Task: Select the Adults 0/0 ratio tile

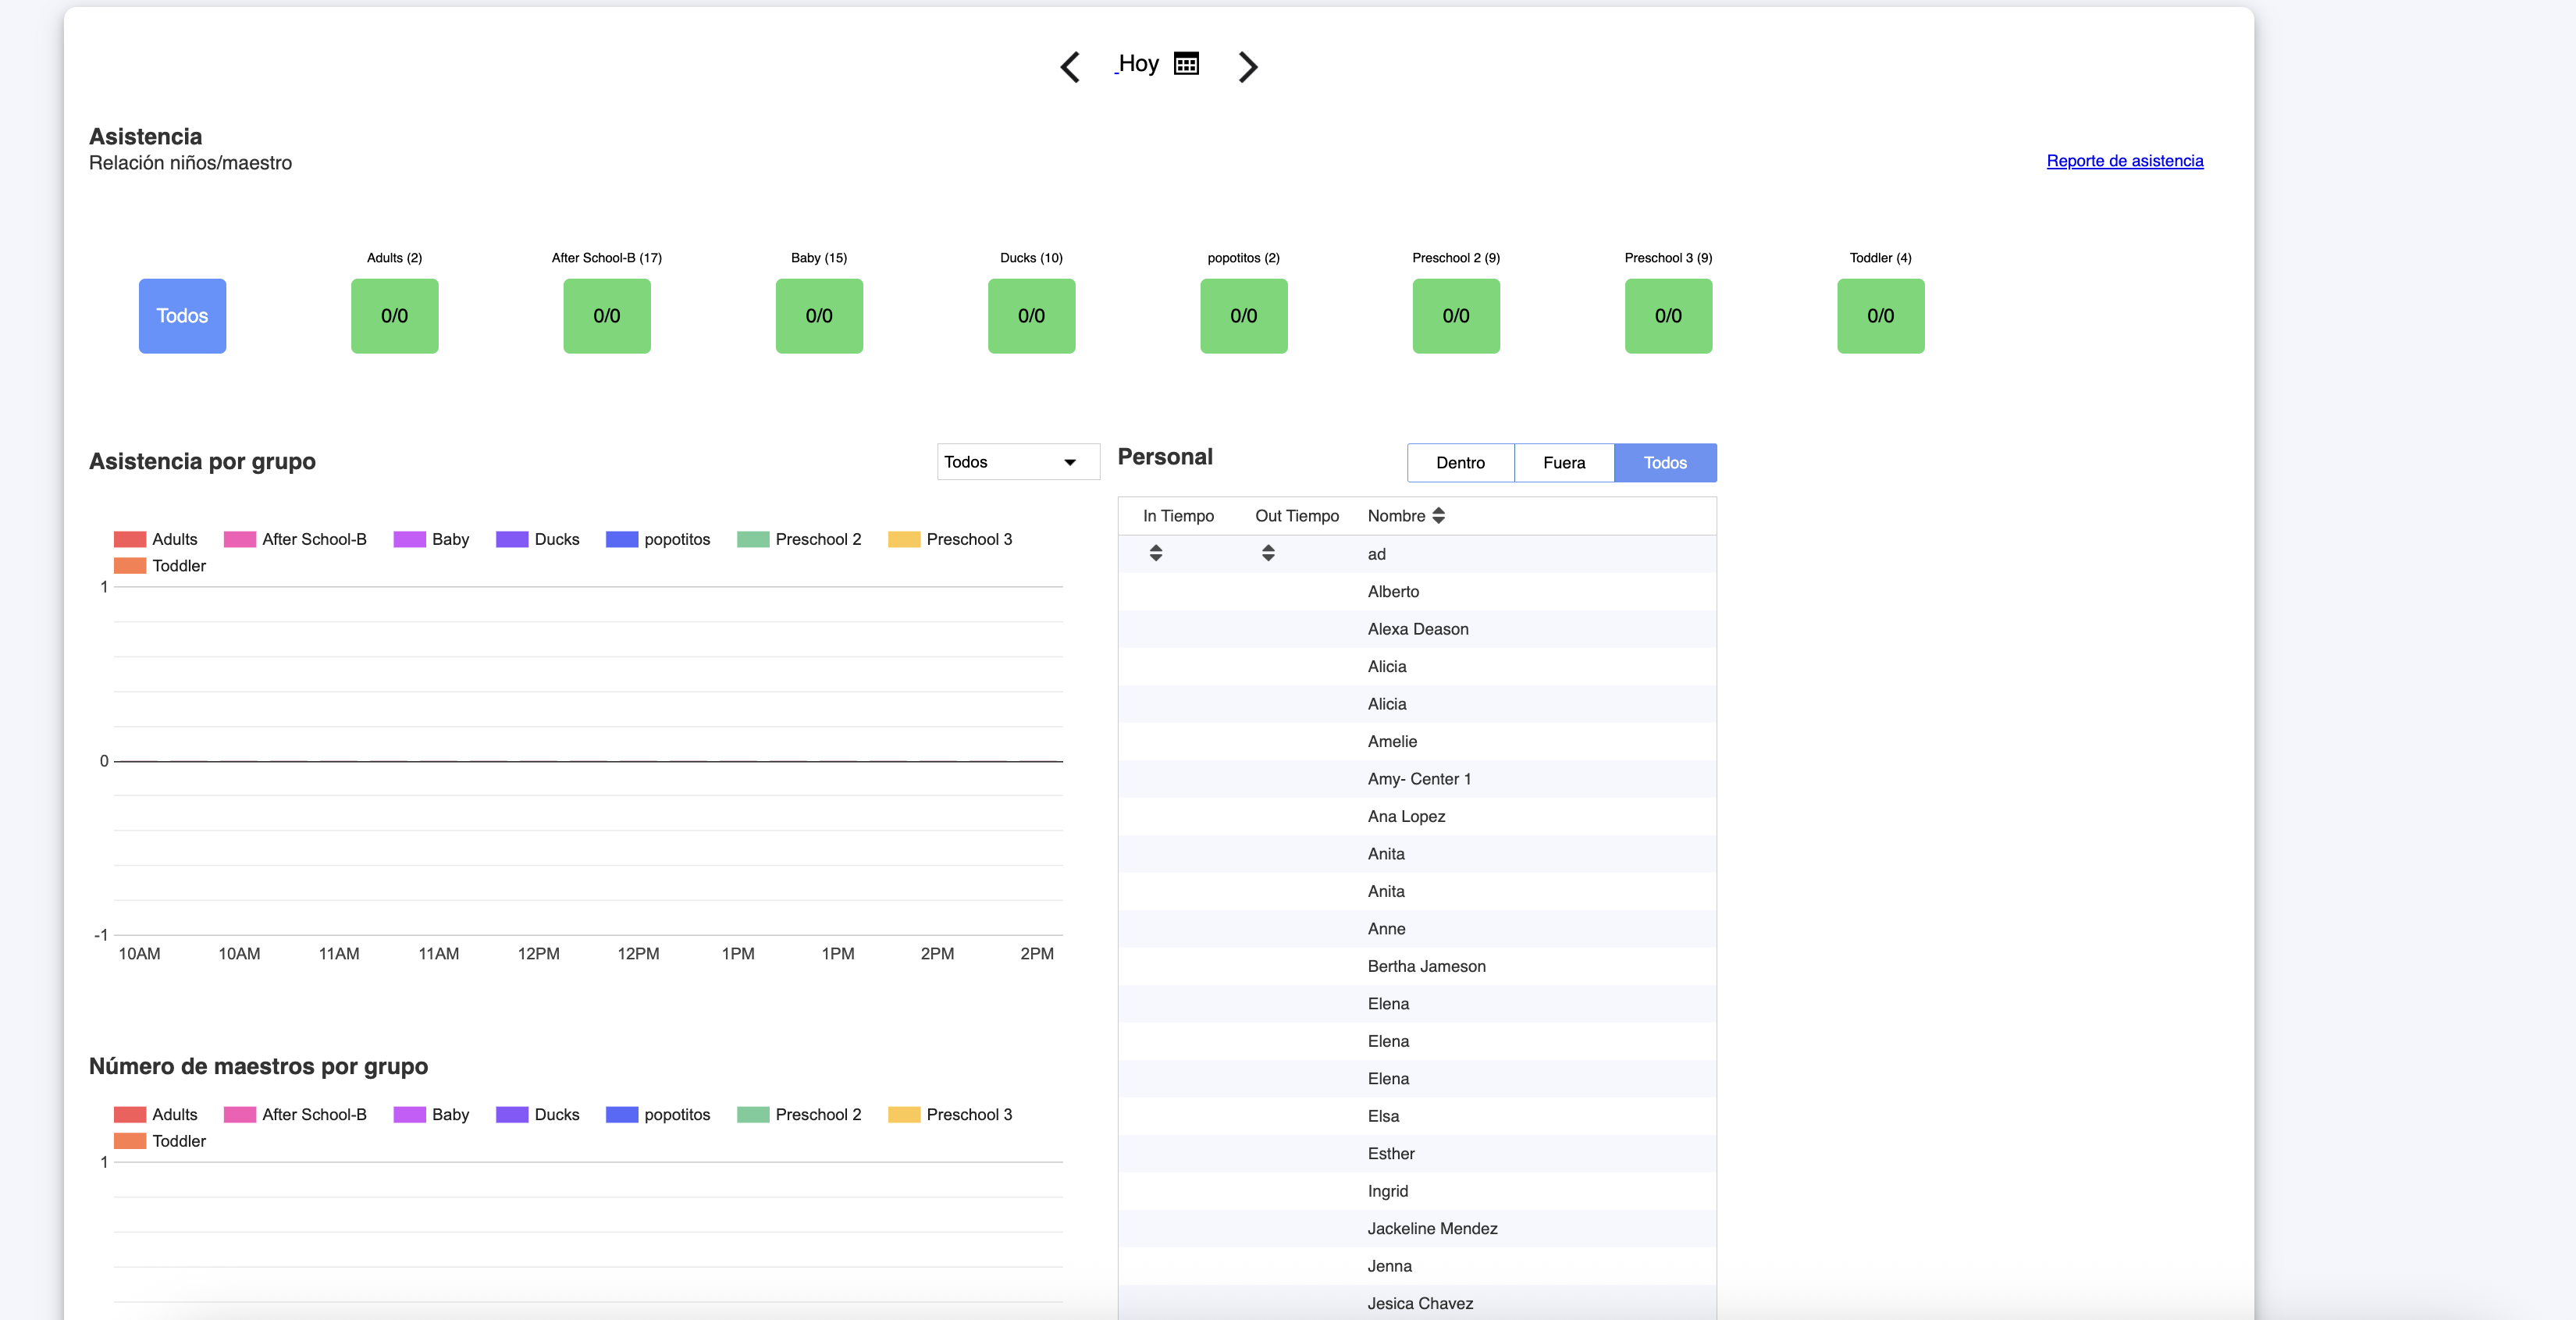Action: (394, 316)
